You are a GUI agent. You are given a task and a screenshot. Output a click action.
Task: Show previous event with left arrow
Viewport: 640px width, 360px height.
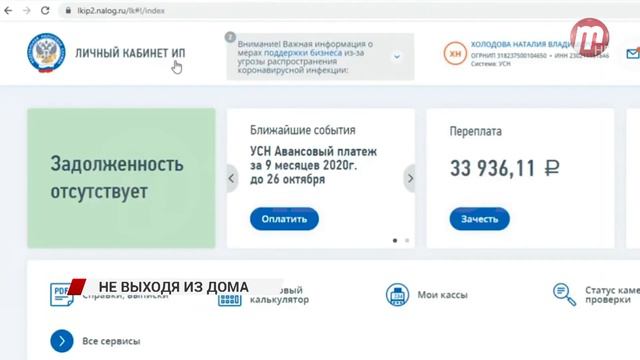coord(231,178)
